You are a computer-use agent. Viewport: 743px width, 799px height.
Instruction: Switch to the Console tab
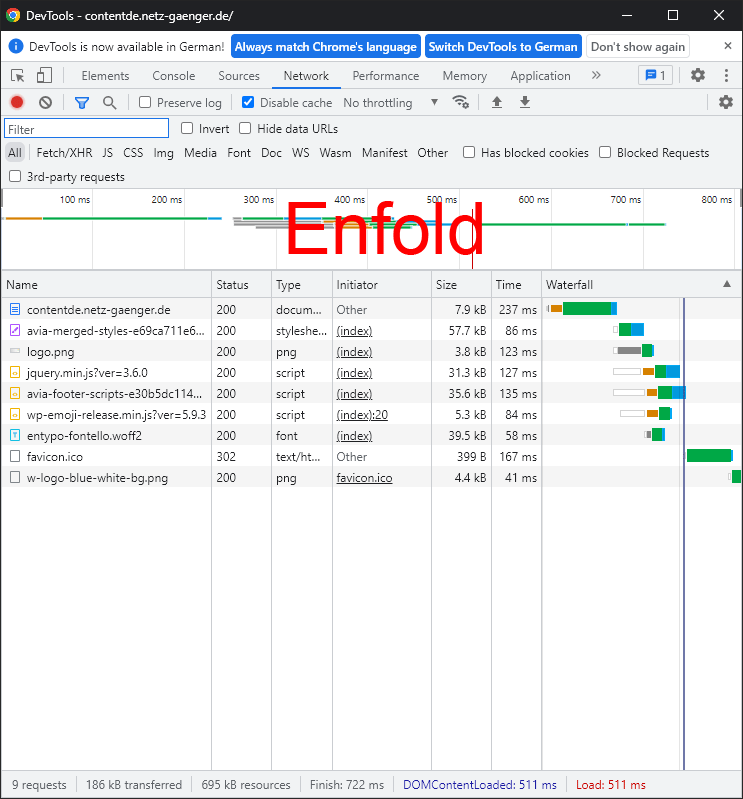tap(173, 76)
